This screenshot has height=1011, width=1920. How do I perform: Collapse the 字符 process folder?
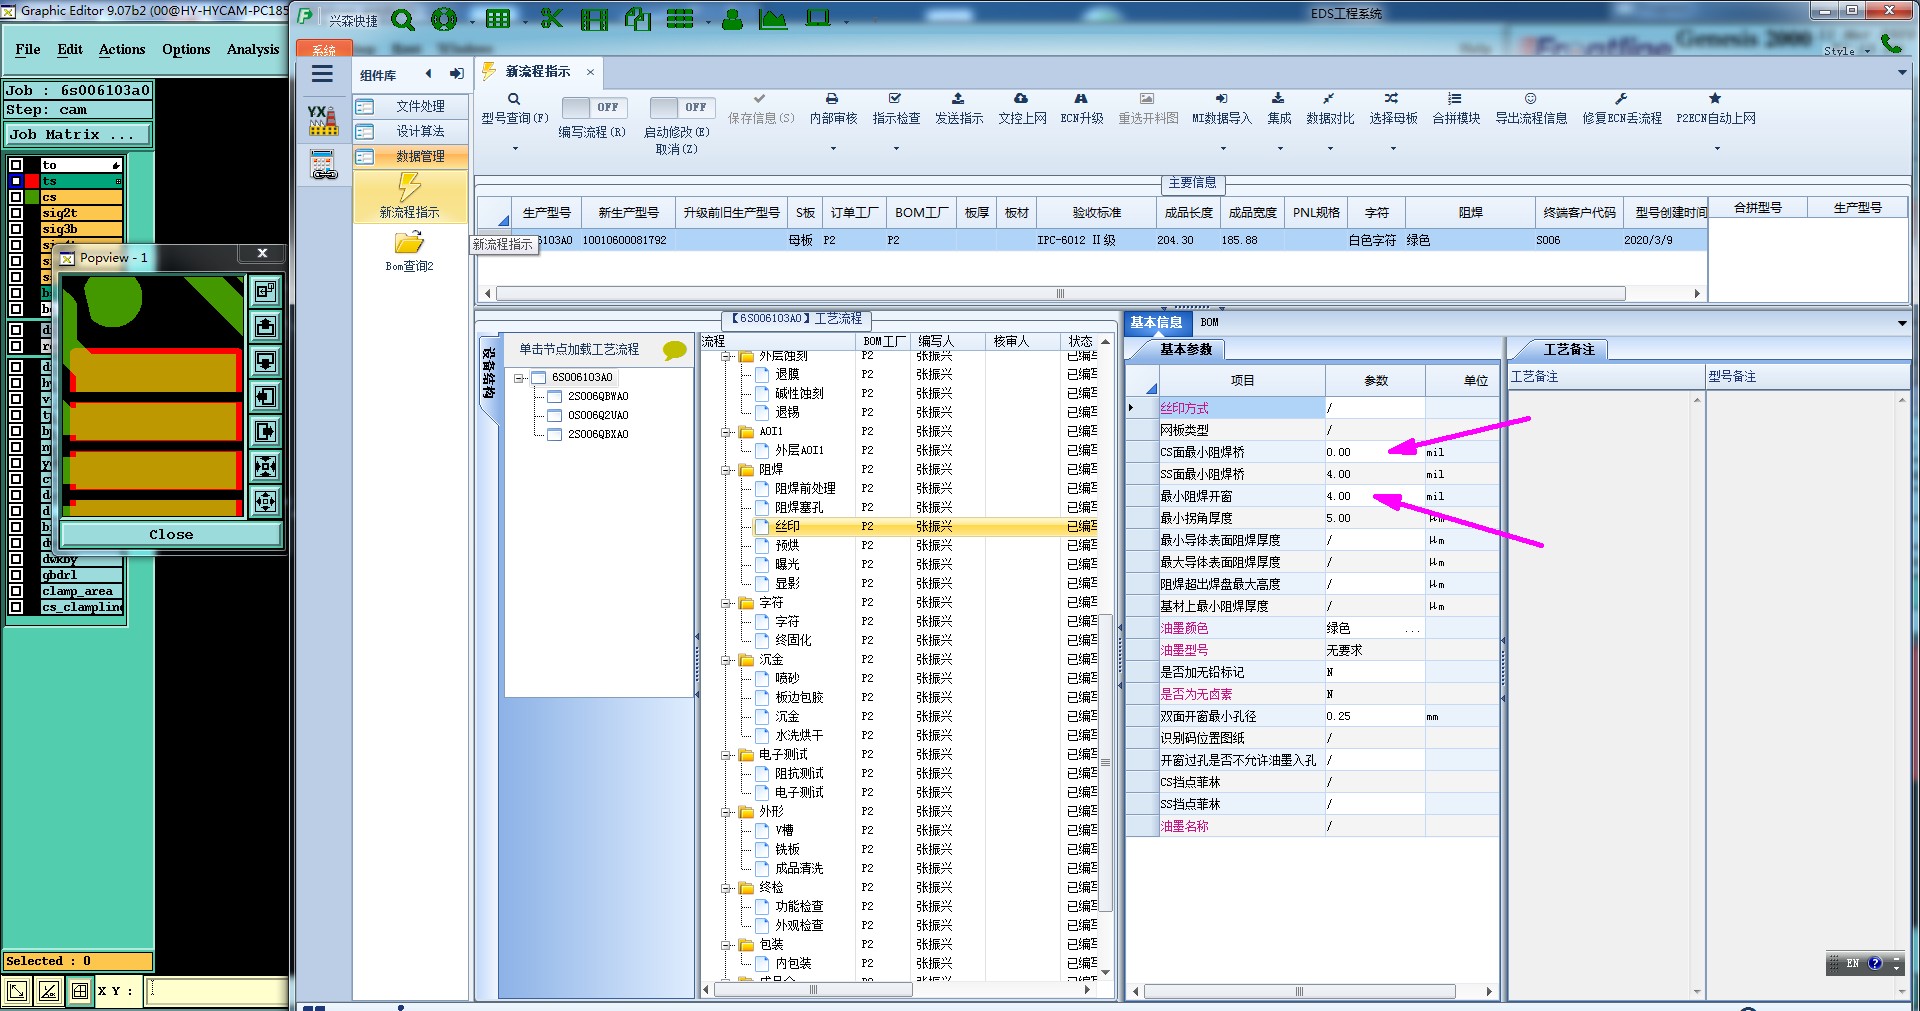[726, 603]
